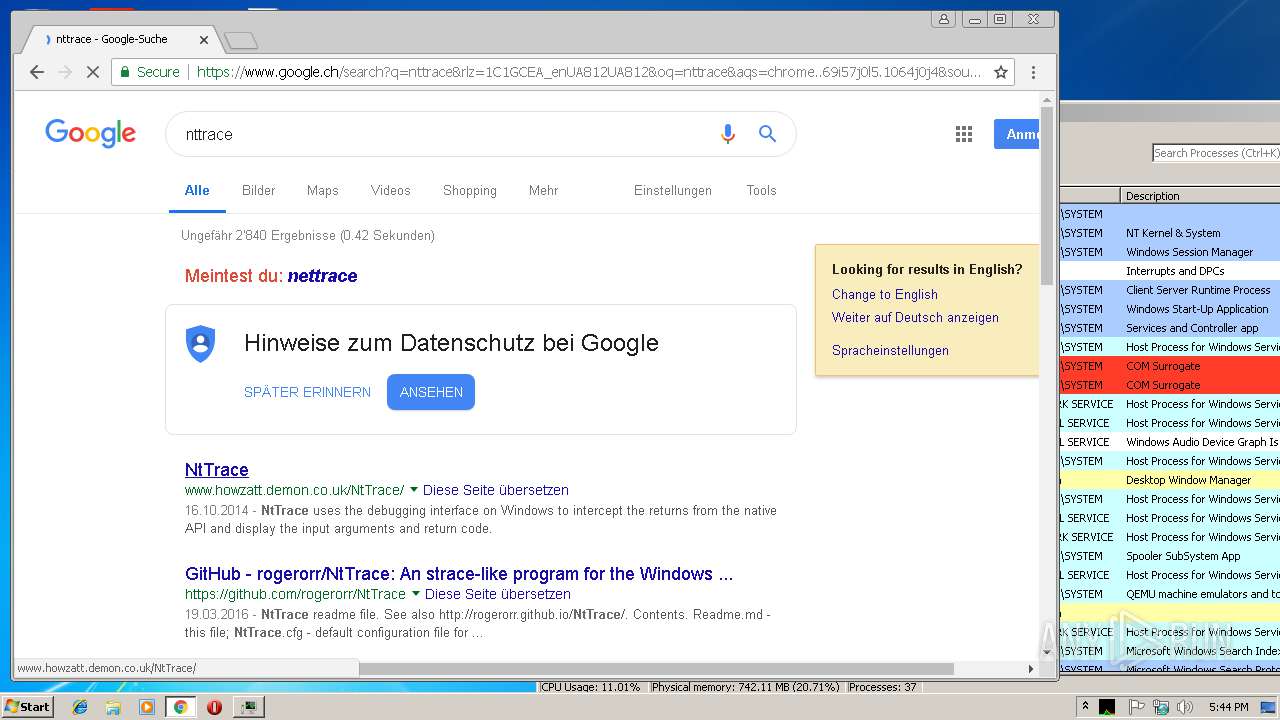Click the Chrome taskbar button
The width and height of the screenshot is (1280, 720).
[x=180, y=707]
